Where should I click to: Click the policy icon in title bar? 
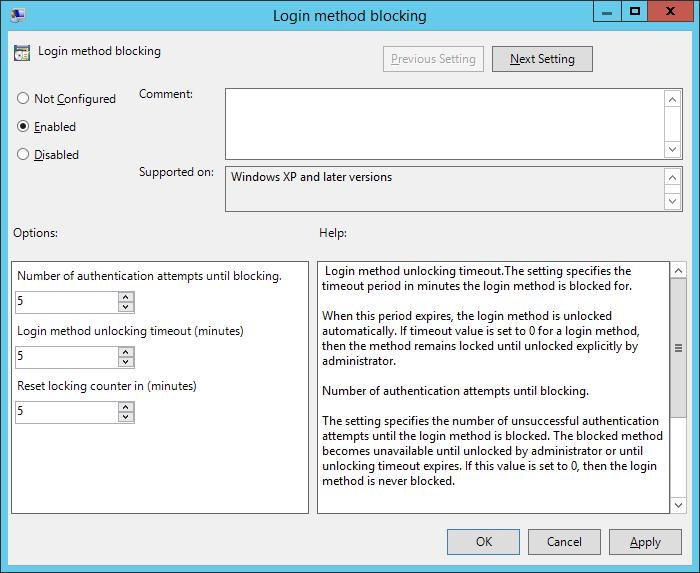[18, 15]
